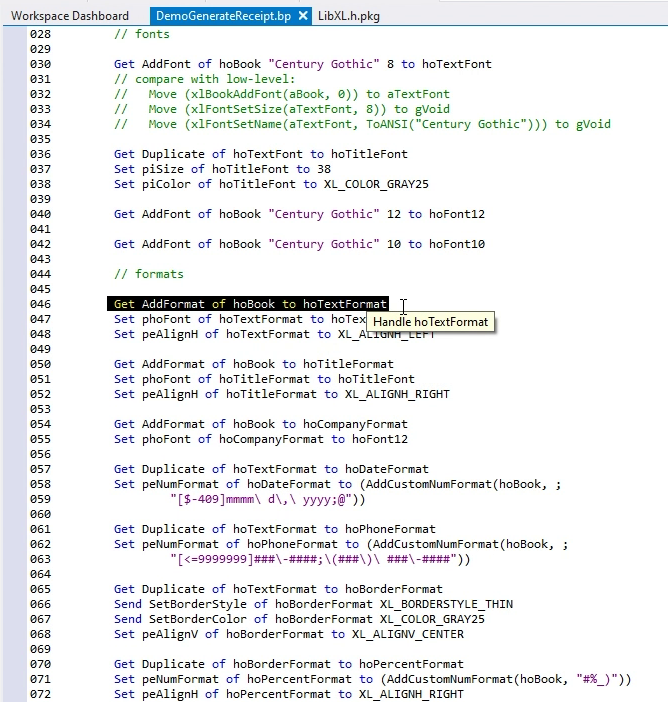Click line number 030 in the gutter

(40, 64)
